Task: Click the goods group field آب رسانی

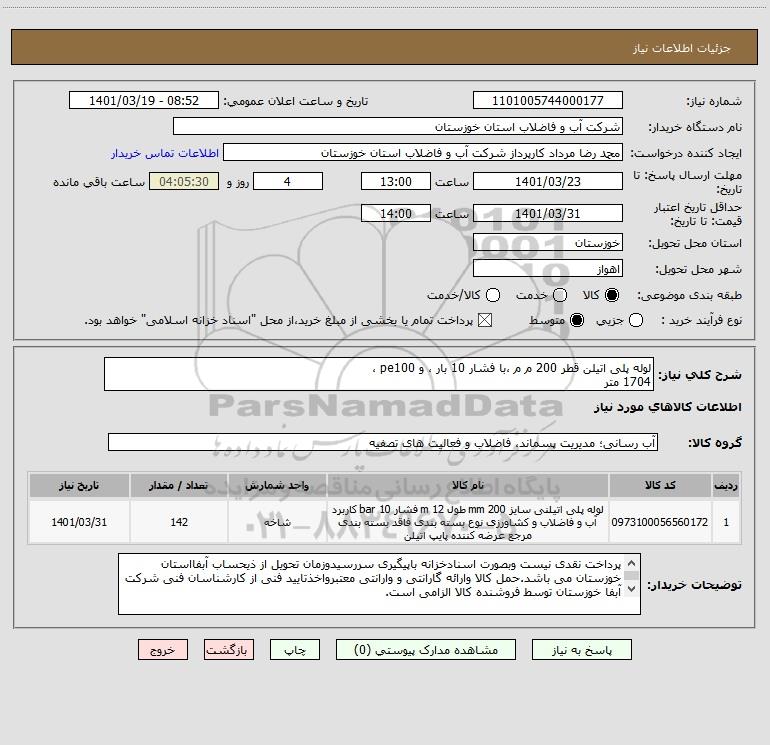Action: (x=383, y=442)
